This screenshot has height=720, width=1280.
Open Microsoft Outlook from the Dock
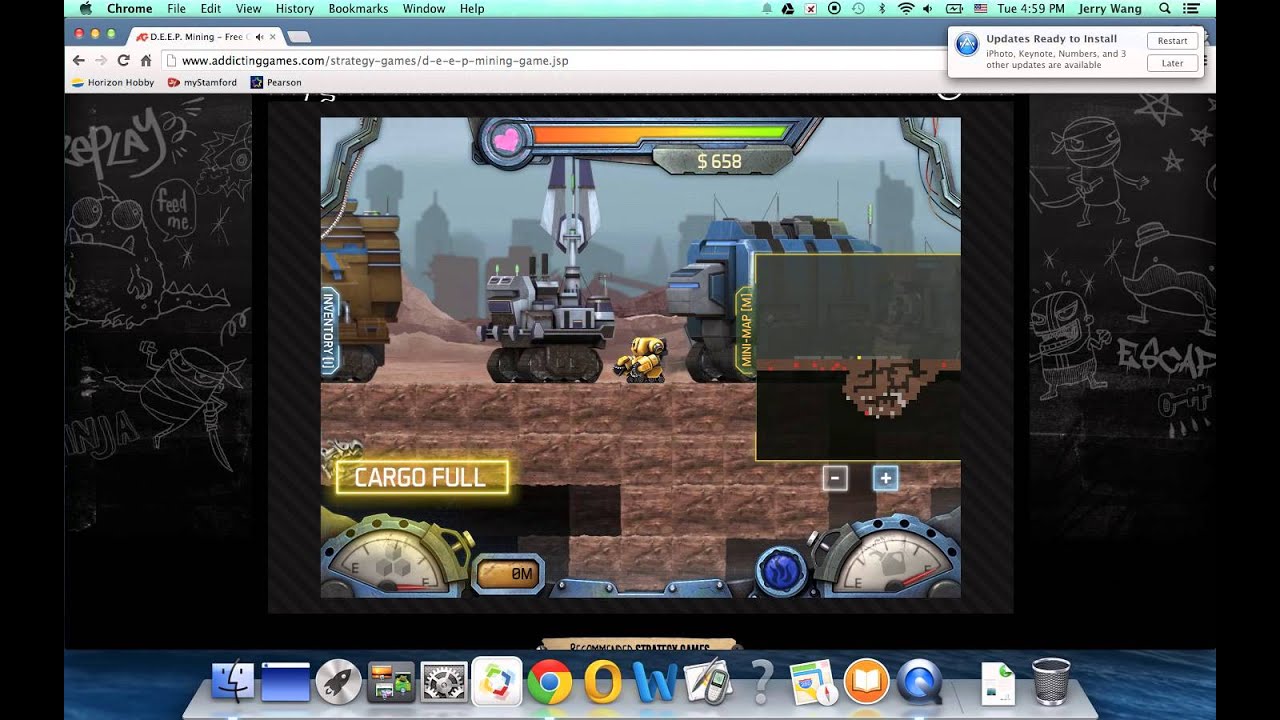click(x=603, y=682)
